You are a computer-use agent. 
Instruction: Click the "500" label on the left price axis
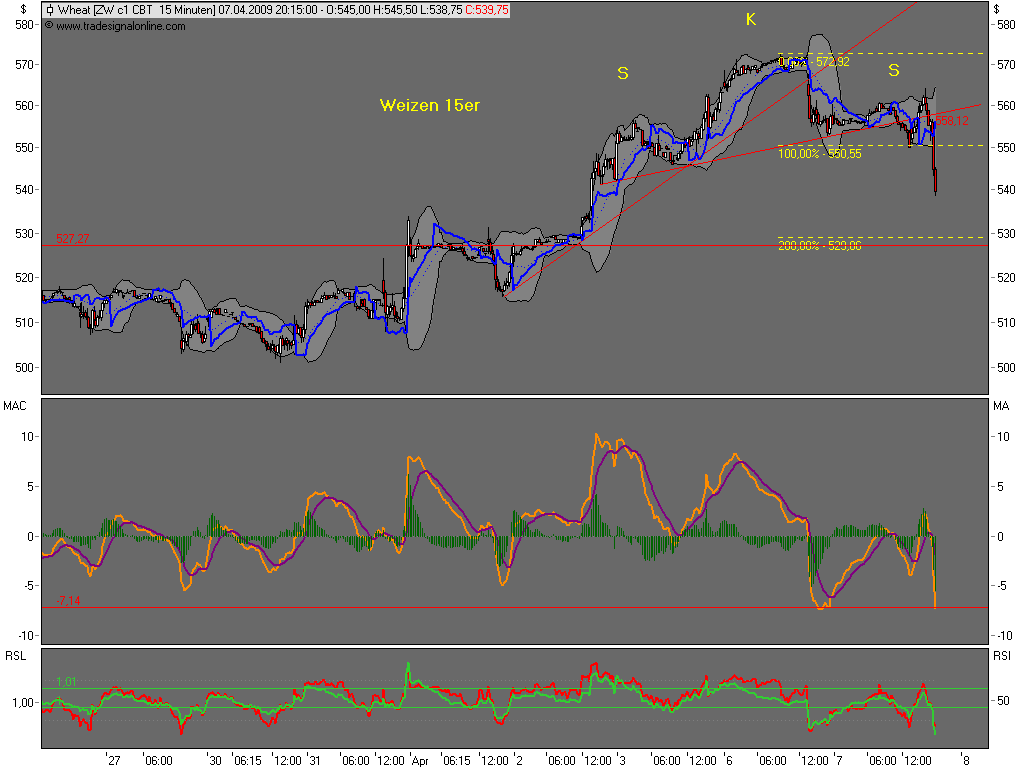(x=24, y=368)
